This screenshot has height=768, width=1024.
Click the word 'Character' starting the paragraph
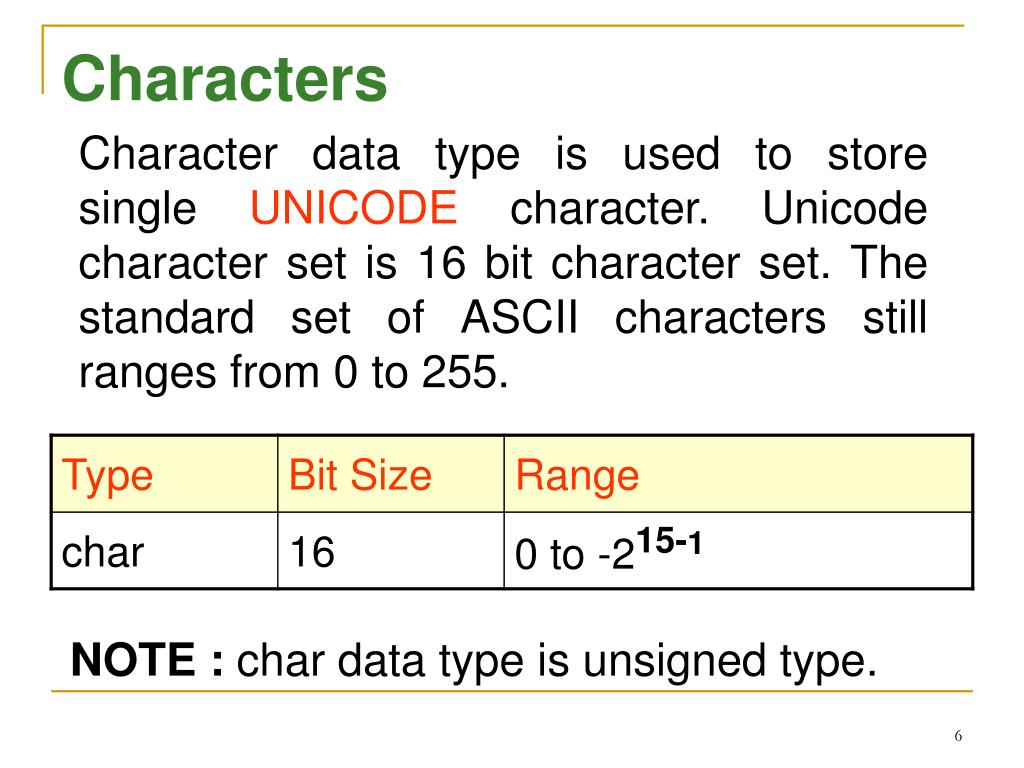178,155
